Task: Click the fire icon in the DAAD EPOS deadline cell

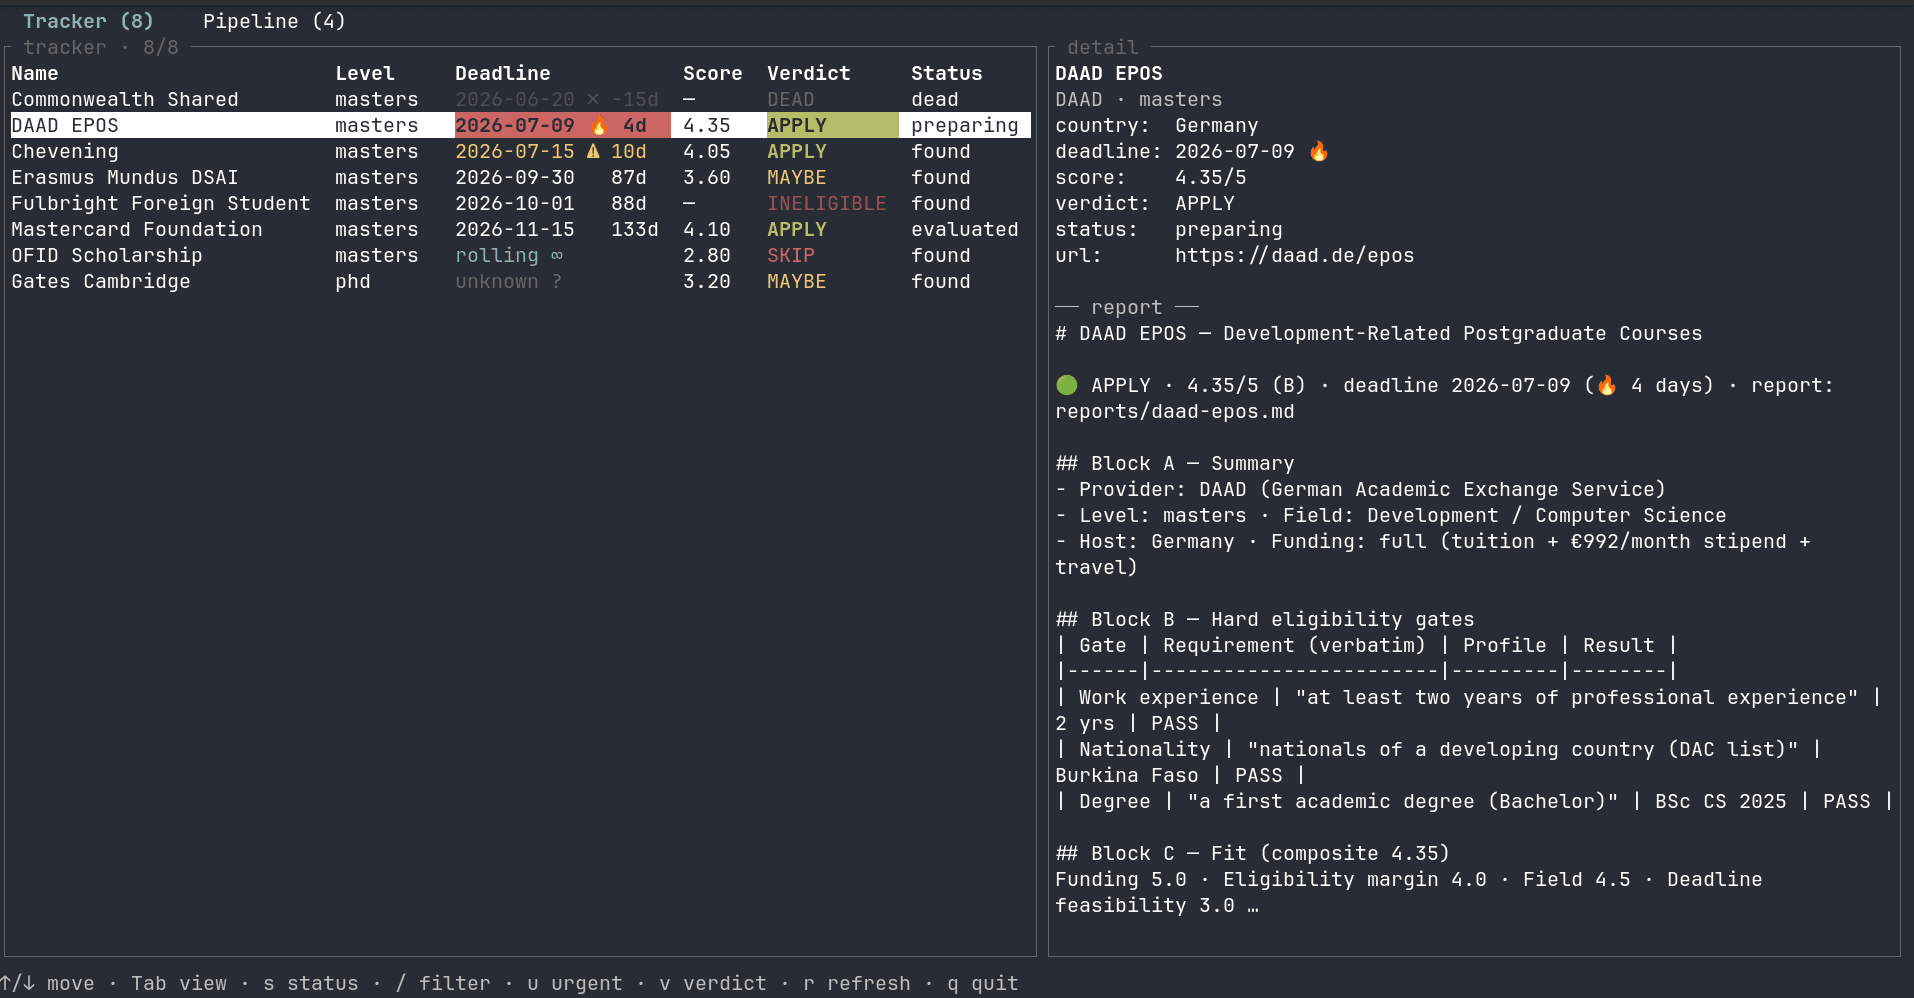Action: [x=599, y=125]
